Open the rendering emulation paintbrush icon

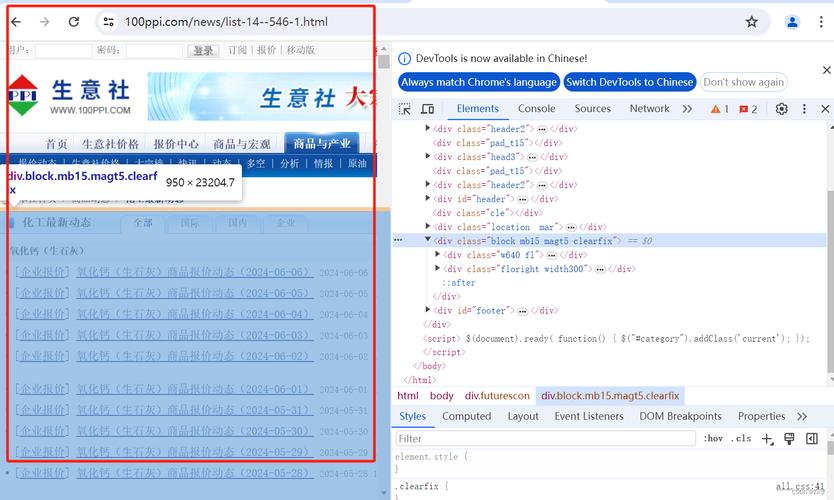tap(789, 438)
